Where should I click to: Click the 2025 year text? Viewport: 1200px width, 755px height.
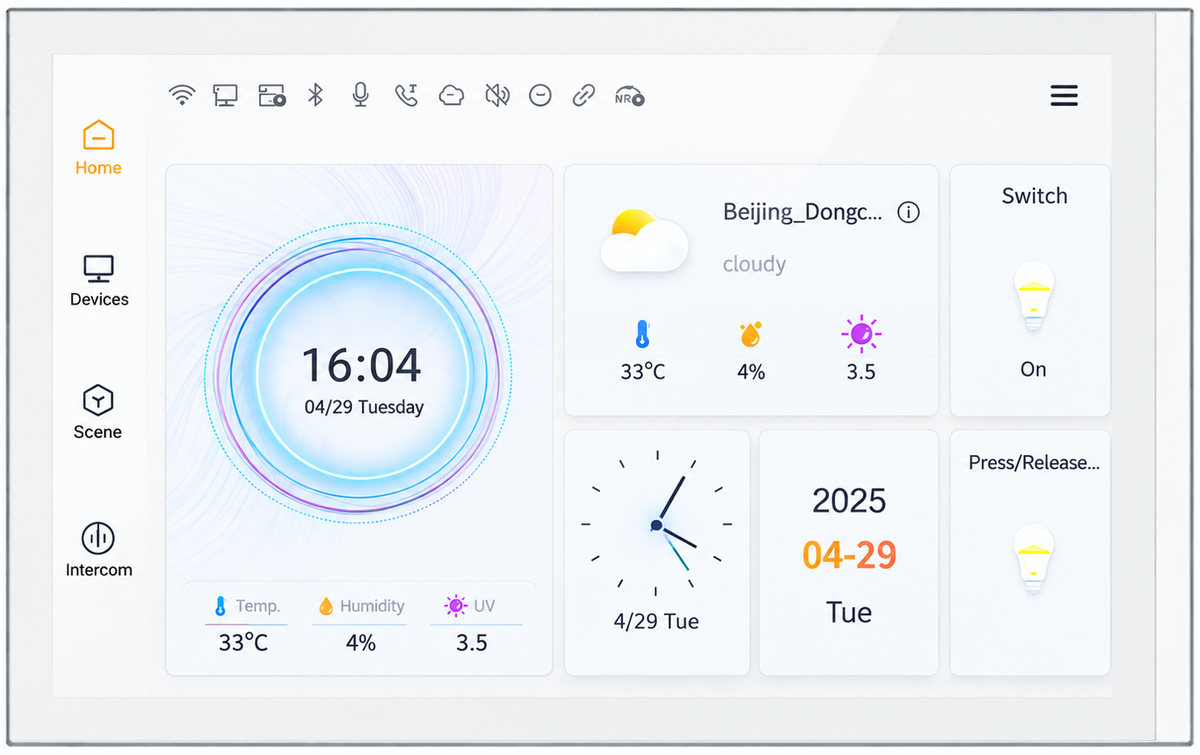pyautogui.click(x=849, y=500)
